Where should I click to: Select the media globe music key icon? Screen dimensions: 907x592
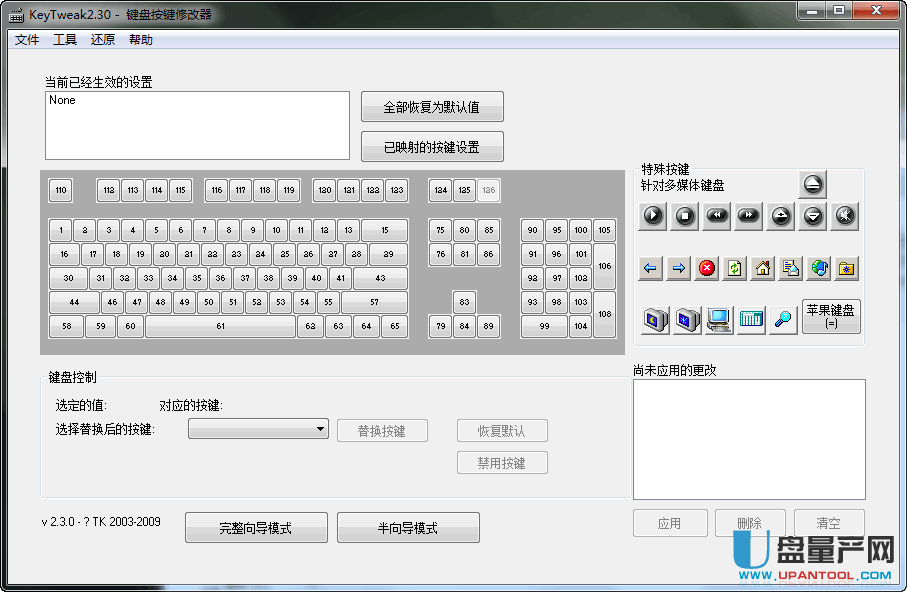coord(819,269)
